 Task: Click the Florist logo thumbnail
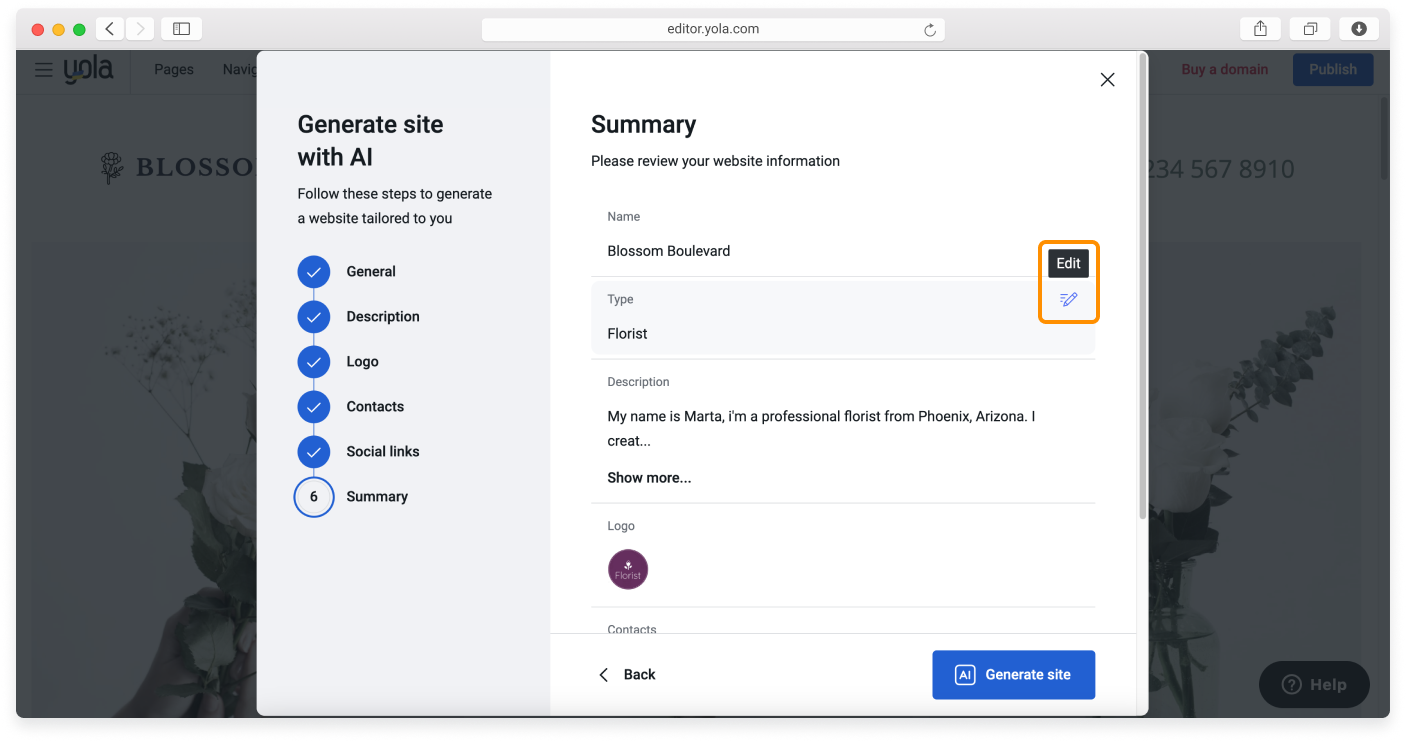tap(628, 570)
